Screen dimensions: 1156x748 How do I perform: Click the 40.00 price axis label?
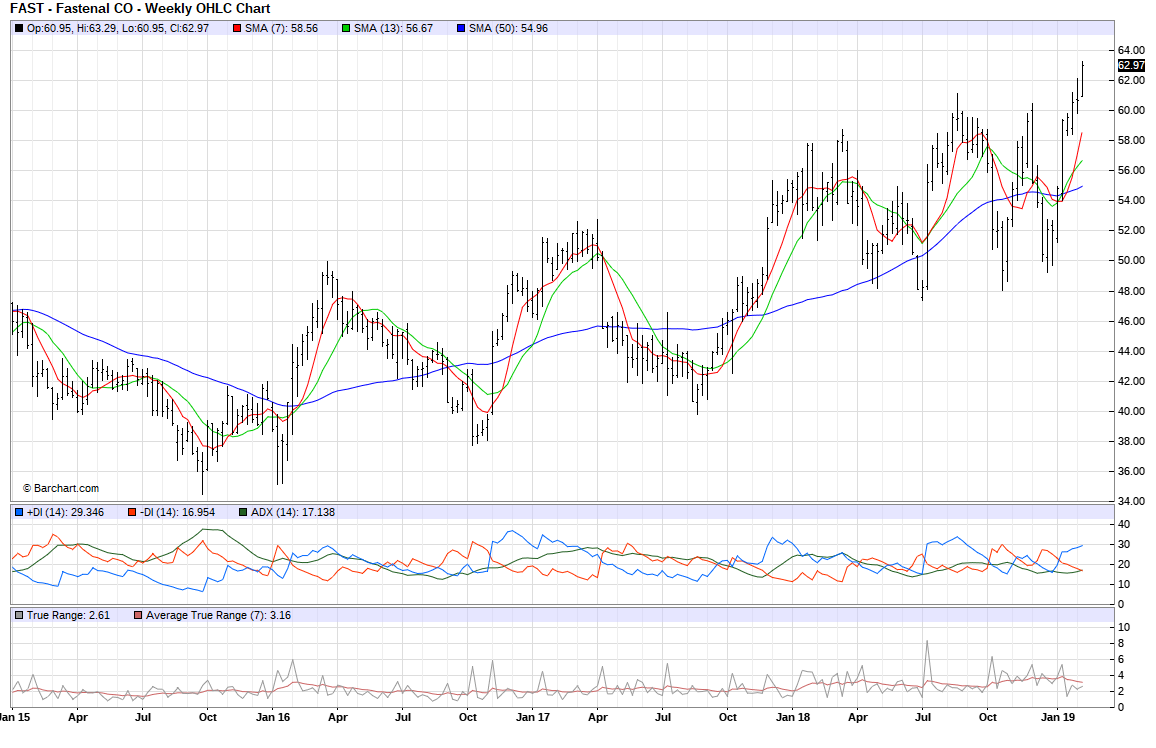(x=1131, y=411)
